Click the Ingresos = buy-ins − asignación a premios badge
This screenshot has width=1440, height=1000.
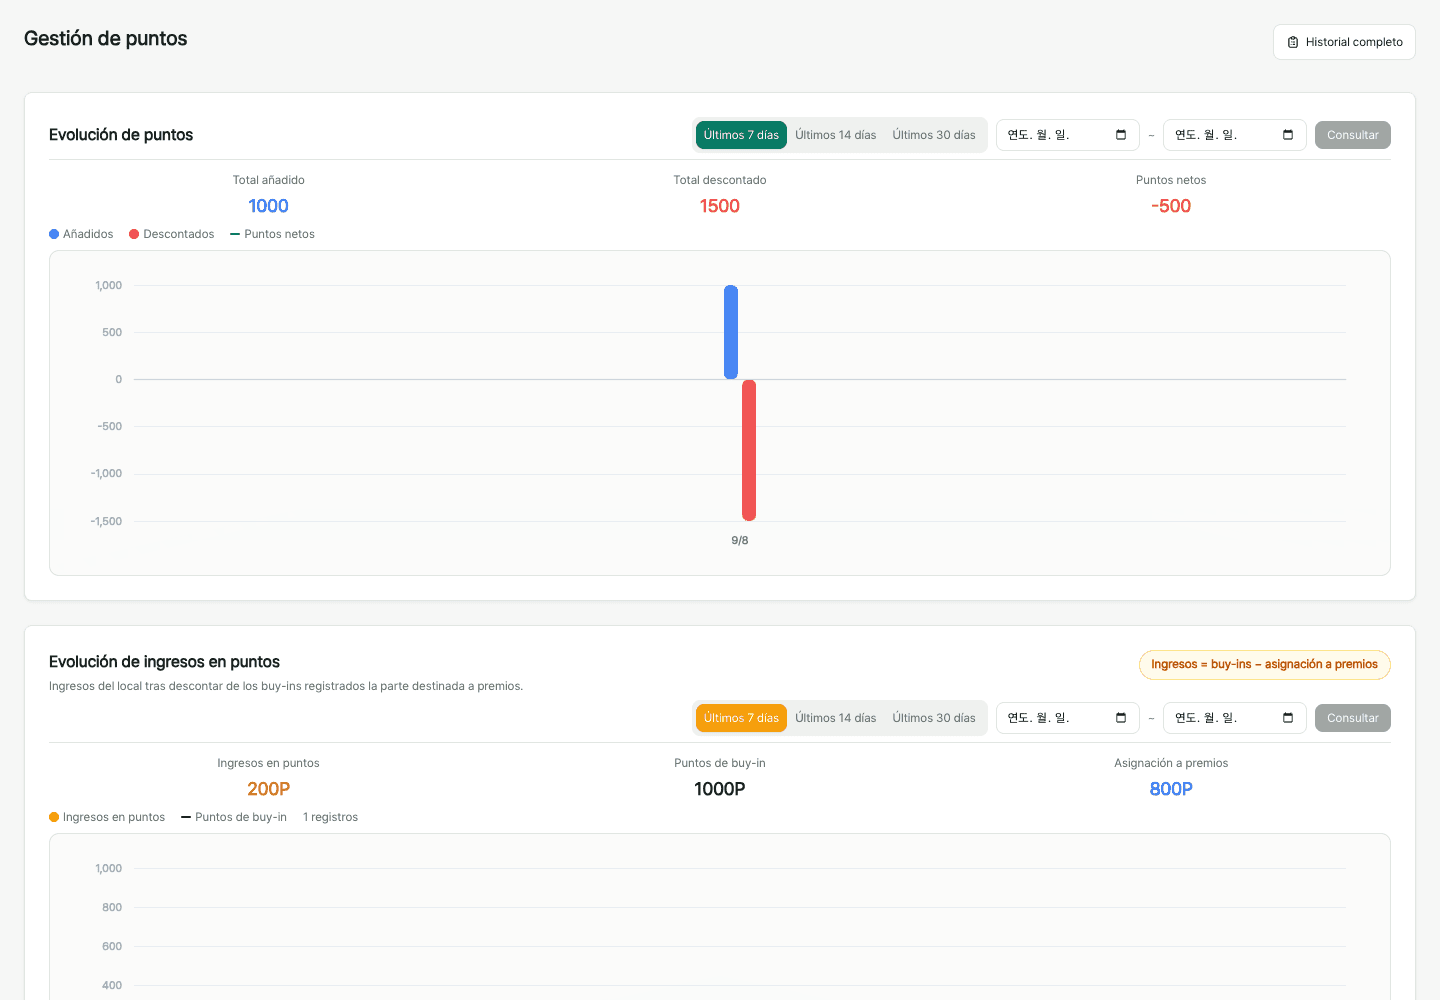click(1264, 665)
